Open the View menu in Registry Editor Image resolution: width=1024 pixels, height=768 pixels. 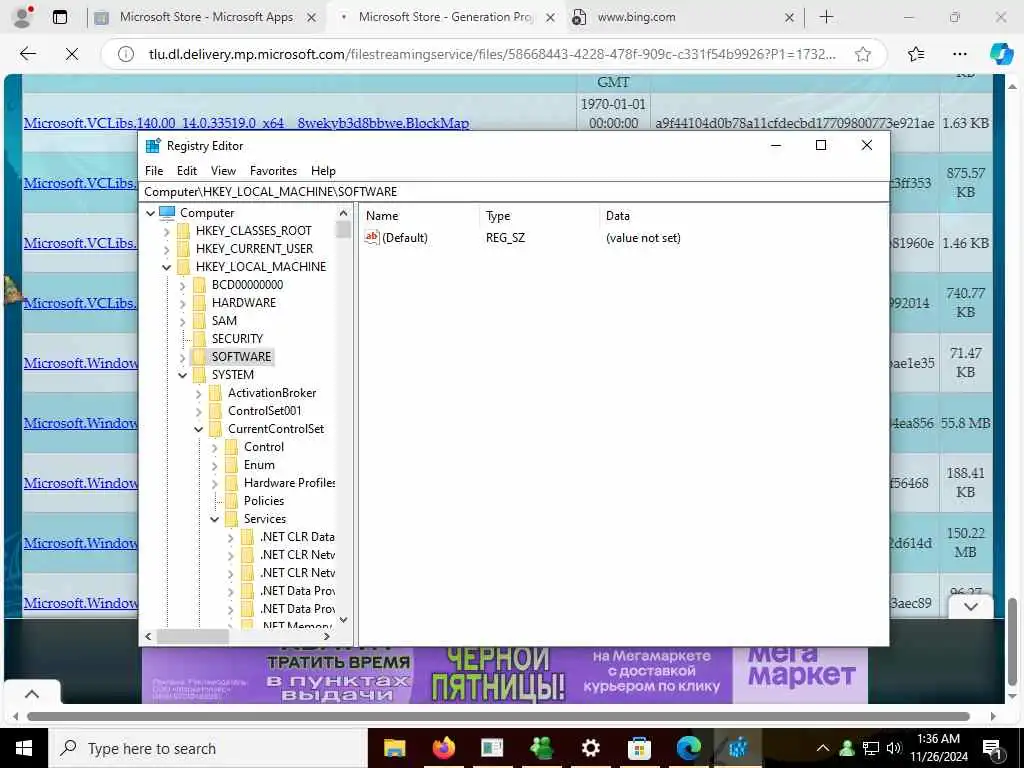[x=223, y=170]
